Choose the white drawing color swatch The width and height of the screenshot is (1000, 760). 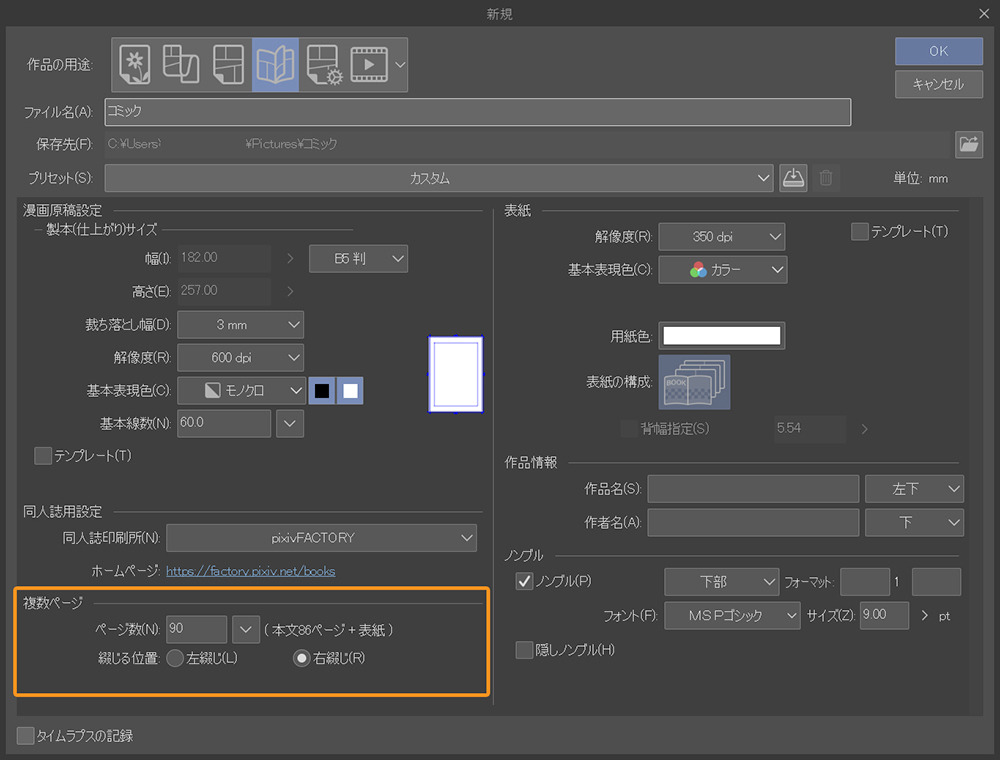[350, 391]
